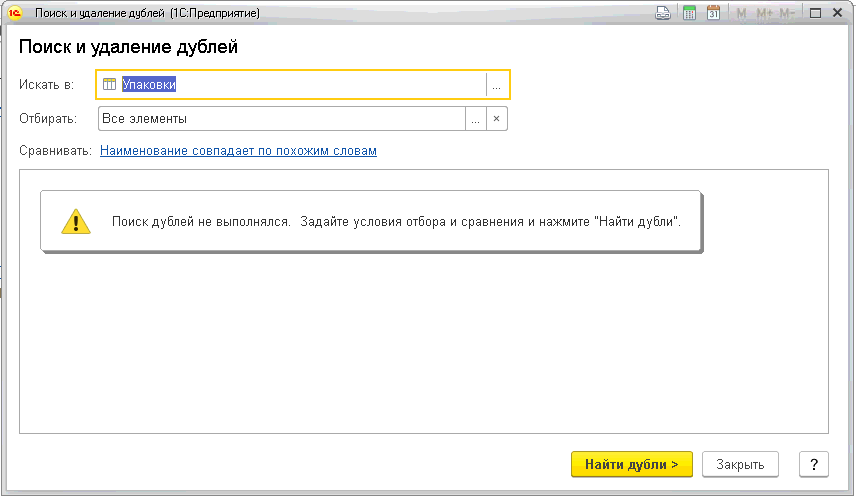
Task: Click the 1C:Enterprise logo icon in the title bar
Action: [15, 13]
